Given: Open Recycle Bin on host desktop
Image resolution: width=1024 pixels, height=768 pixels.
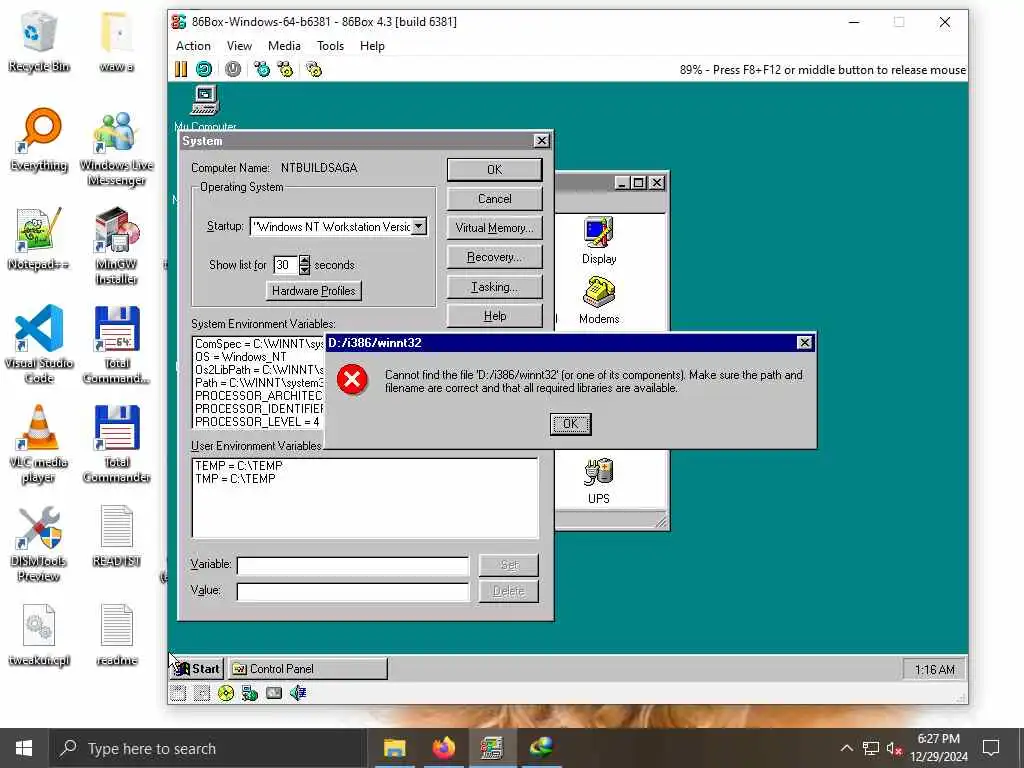Looking at the screenshot, I should click(x=39, y=42).
